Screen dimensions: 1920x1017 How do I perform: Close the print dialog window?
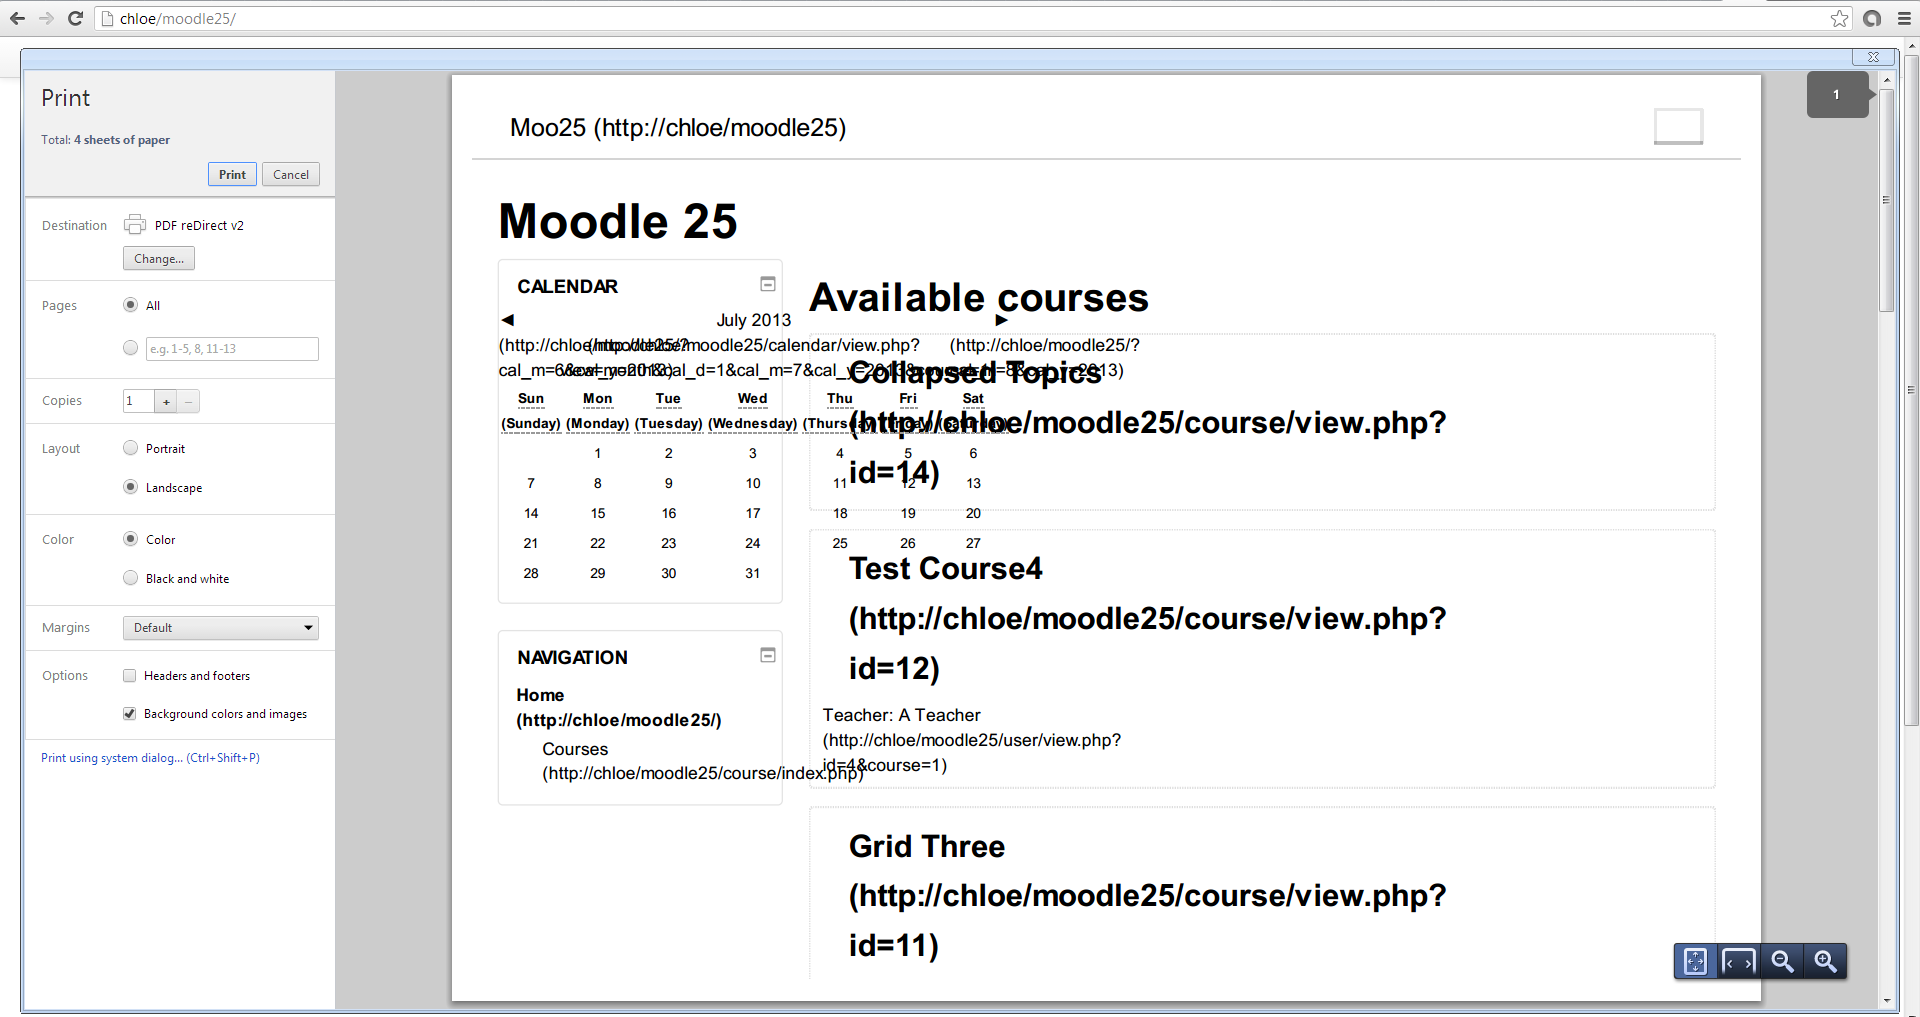1873,57
